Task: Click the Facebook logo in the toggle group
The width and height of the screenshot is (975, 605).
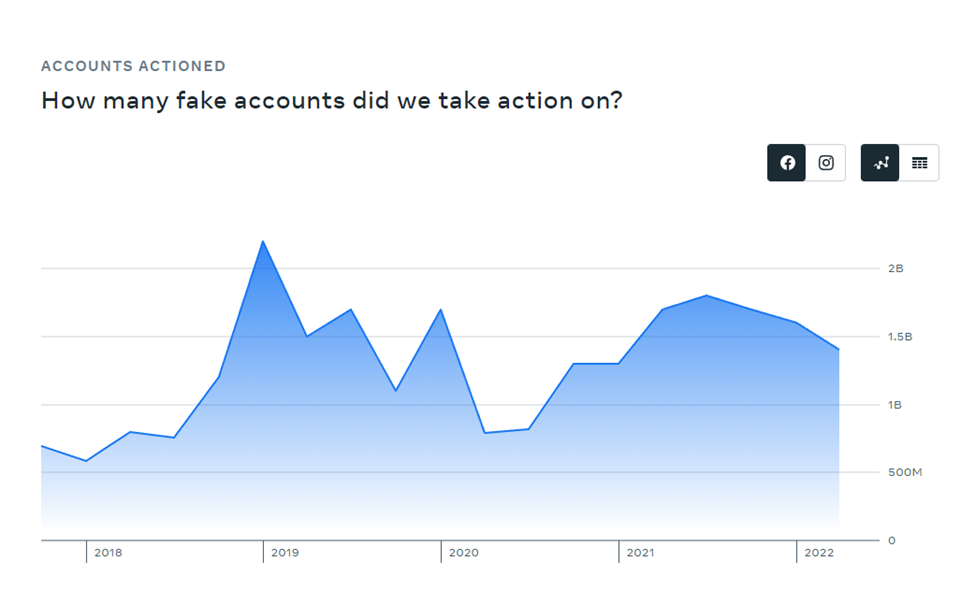Action: click(786, 162)
